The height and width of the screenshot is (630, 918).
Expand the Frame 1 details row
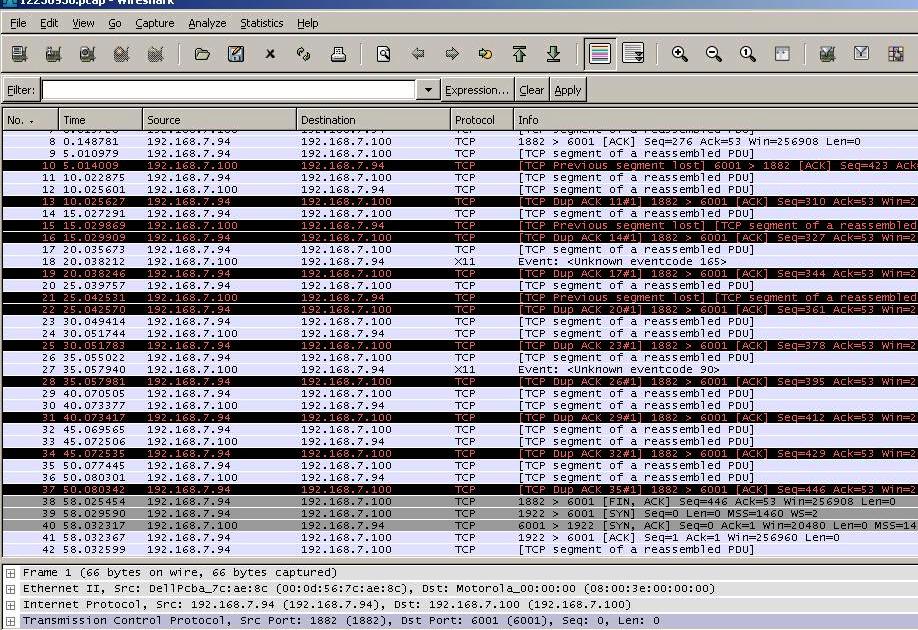[10, 573]
